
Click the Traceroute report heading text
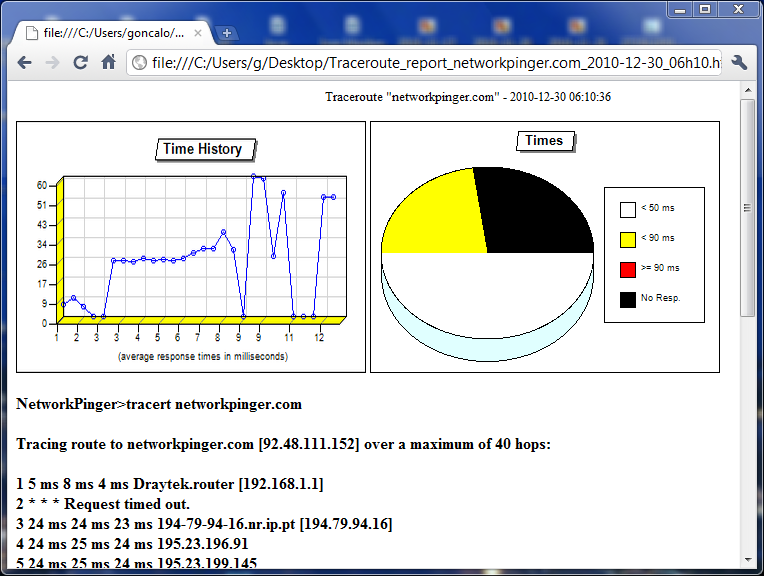pos(468,97)
